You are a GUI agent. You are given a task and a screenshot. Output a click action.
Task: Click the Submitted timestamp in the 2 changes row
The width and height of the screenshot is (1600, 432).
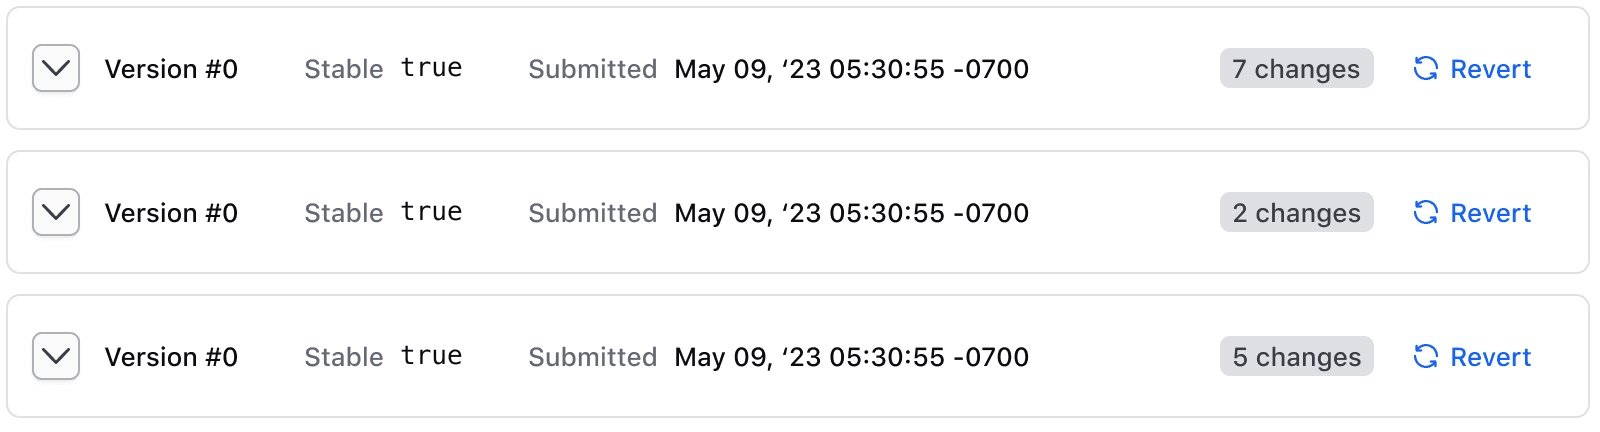[851, 213]
